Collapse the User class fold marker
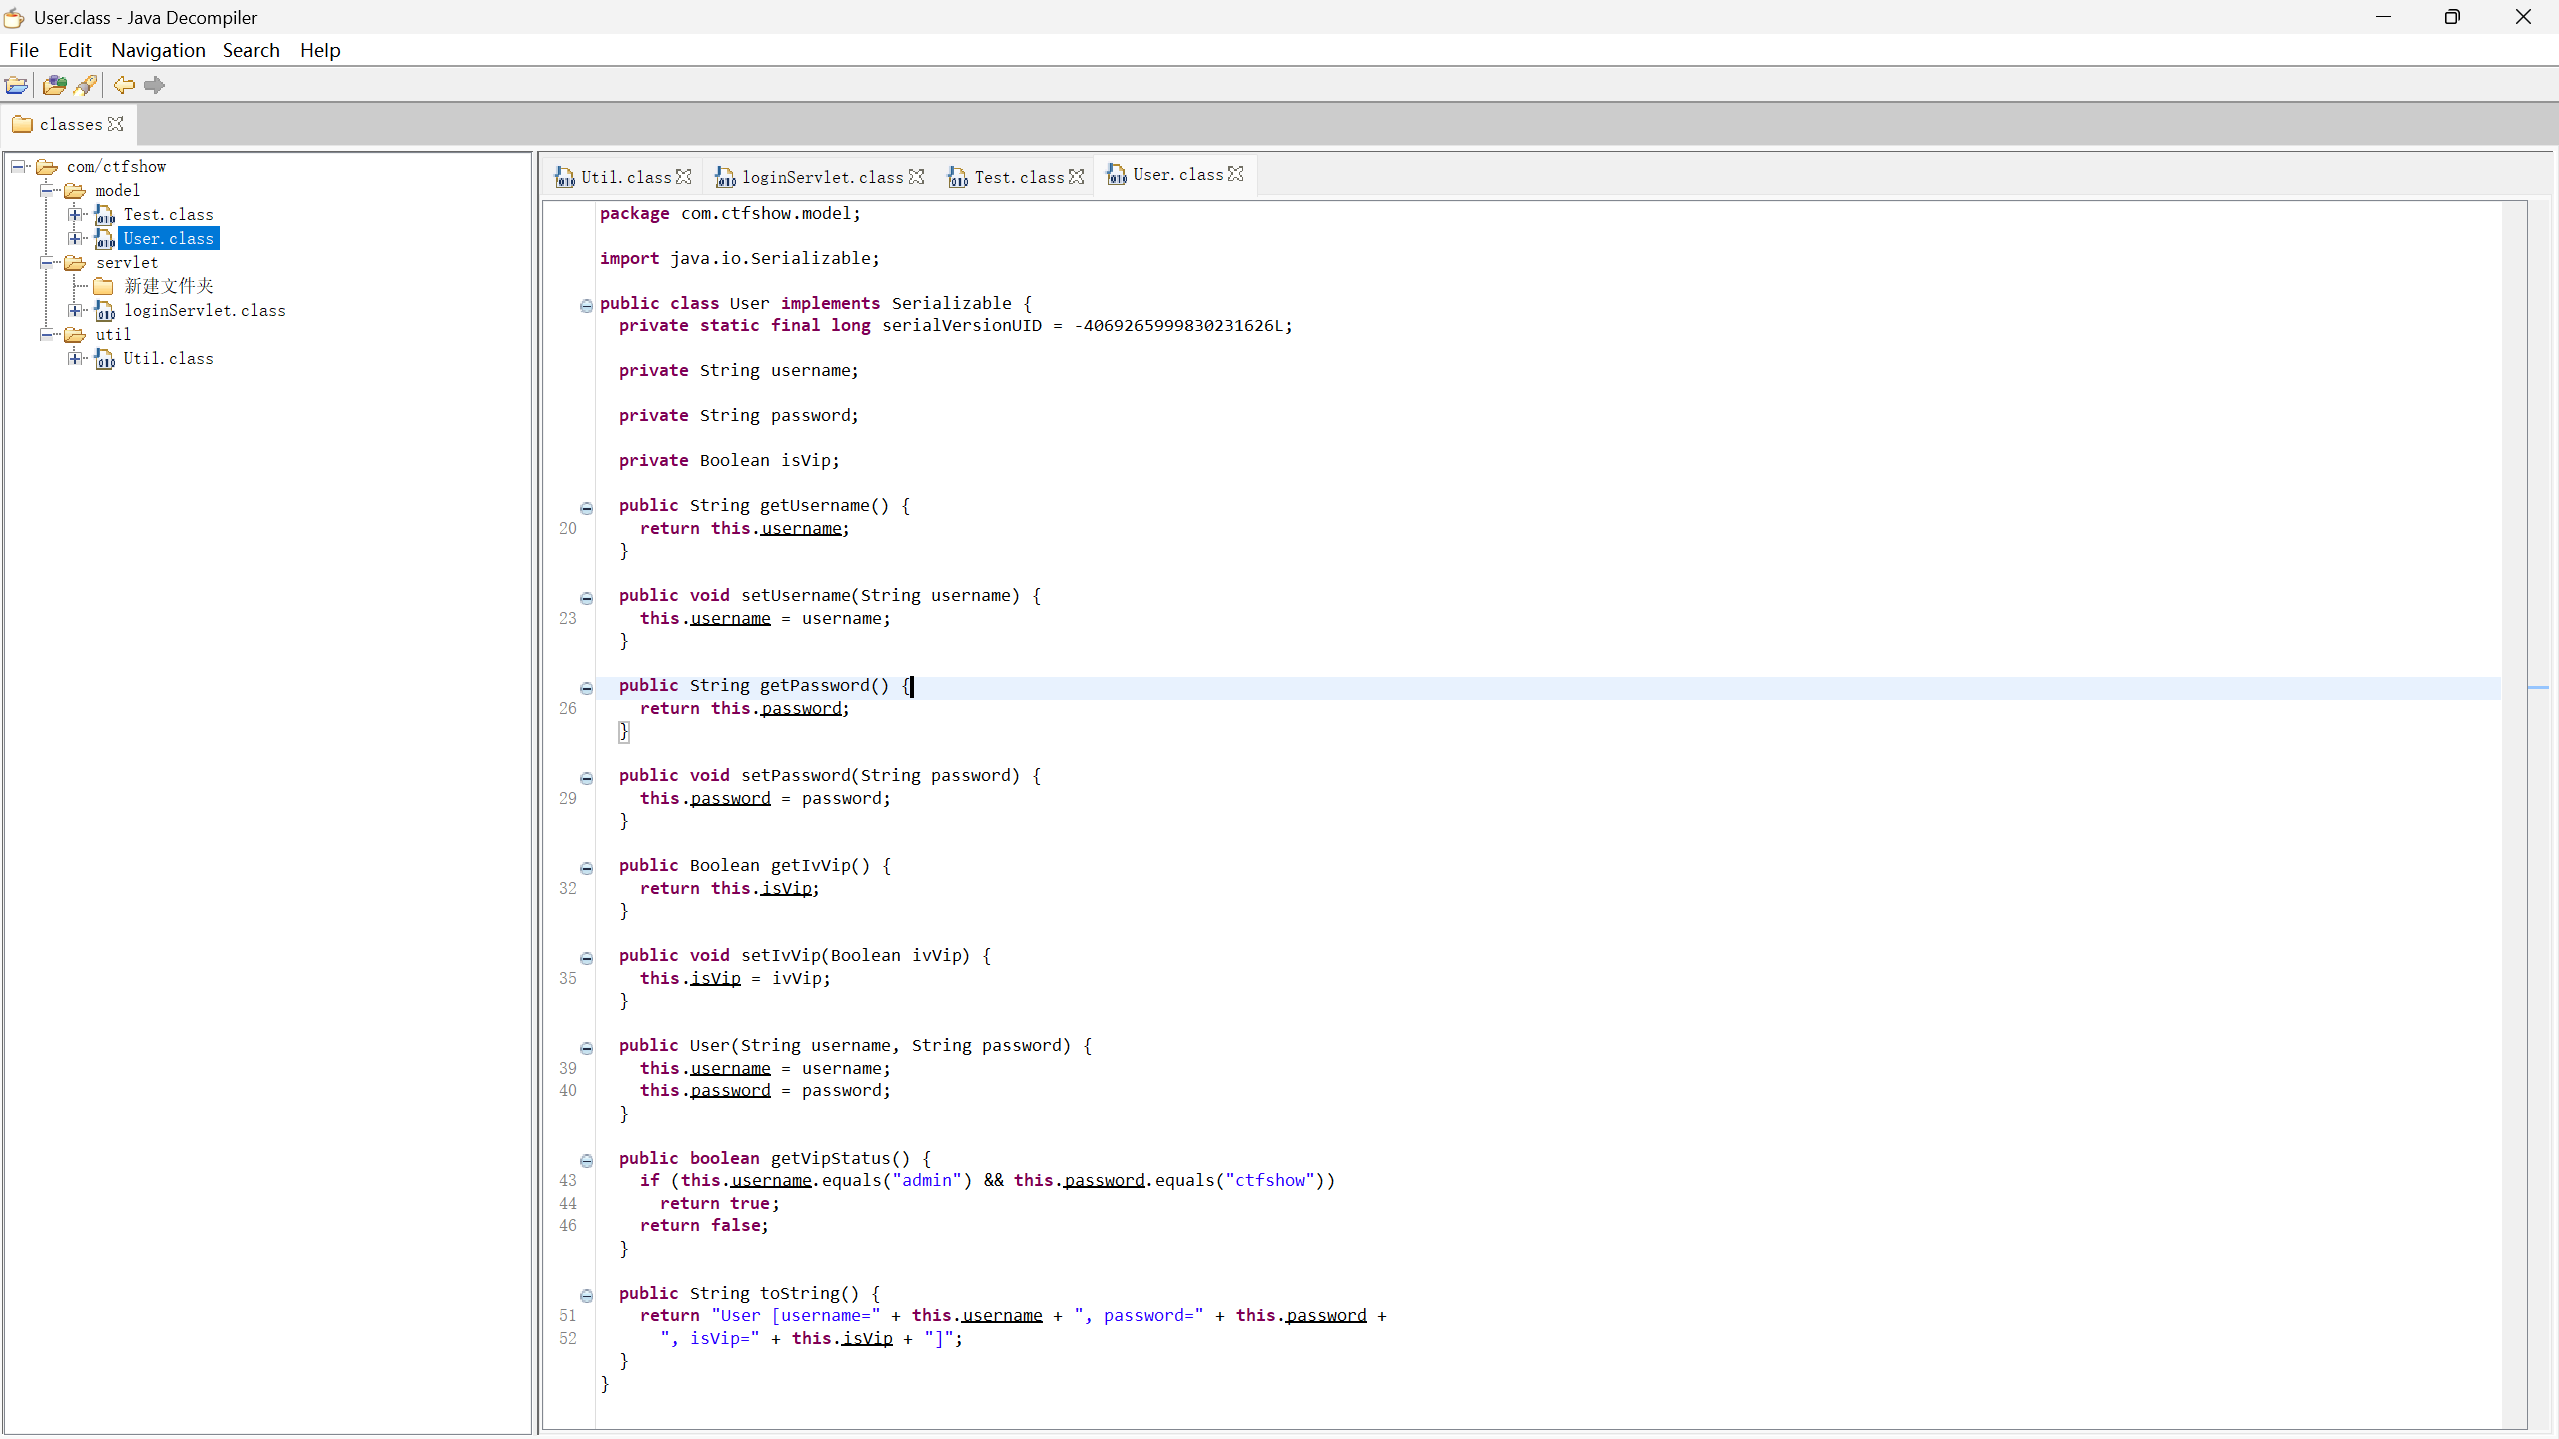The height and width of the screenshot is (1439, 2559). (587, 306)
